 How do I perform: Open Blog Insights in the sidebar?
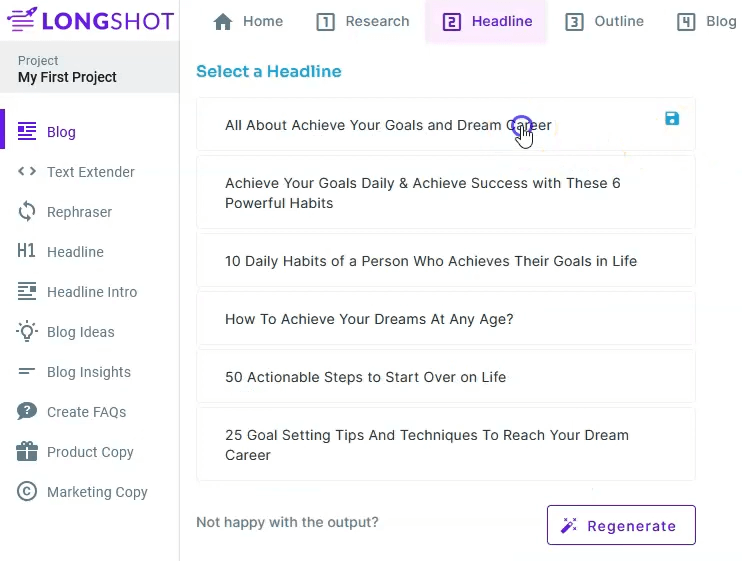tap(90, 372)
